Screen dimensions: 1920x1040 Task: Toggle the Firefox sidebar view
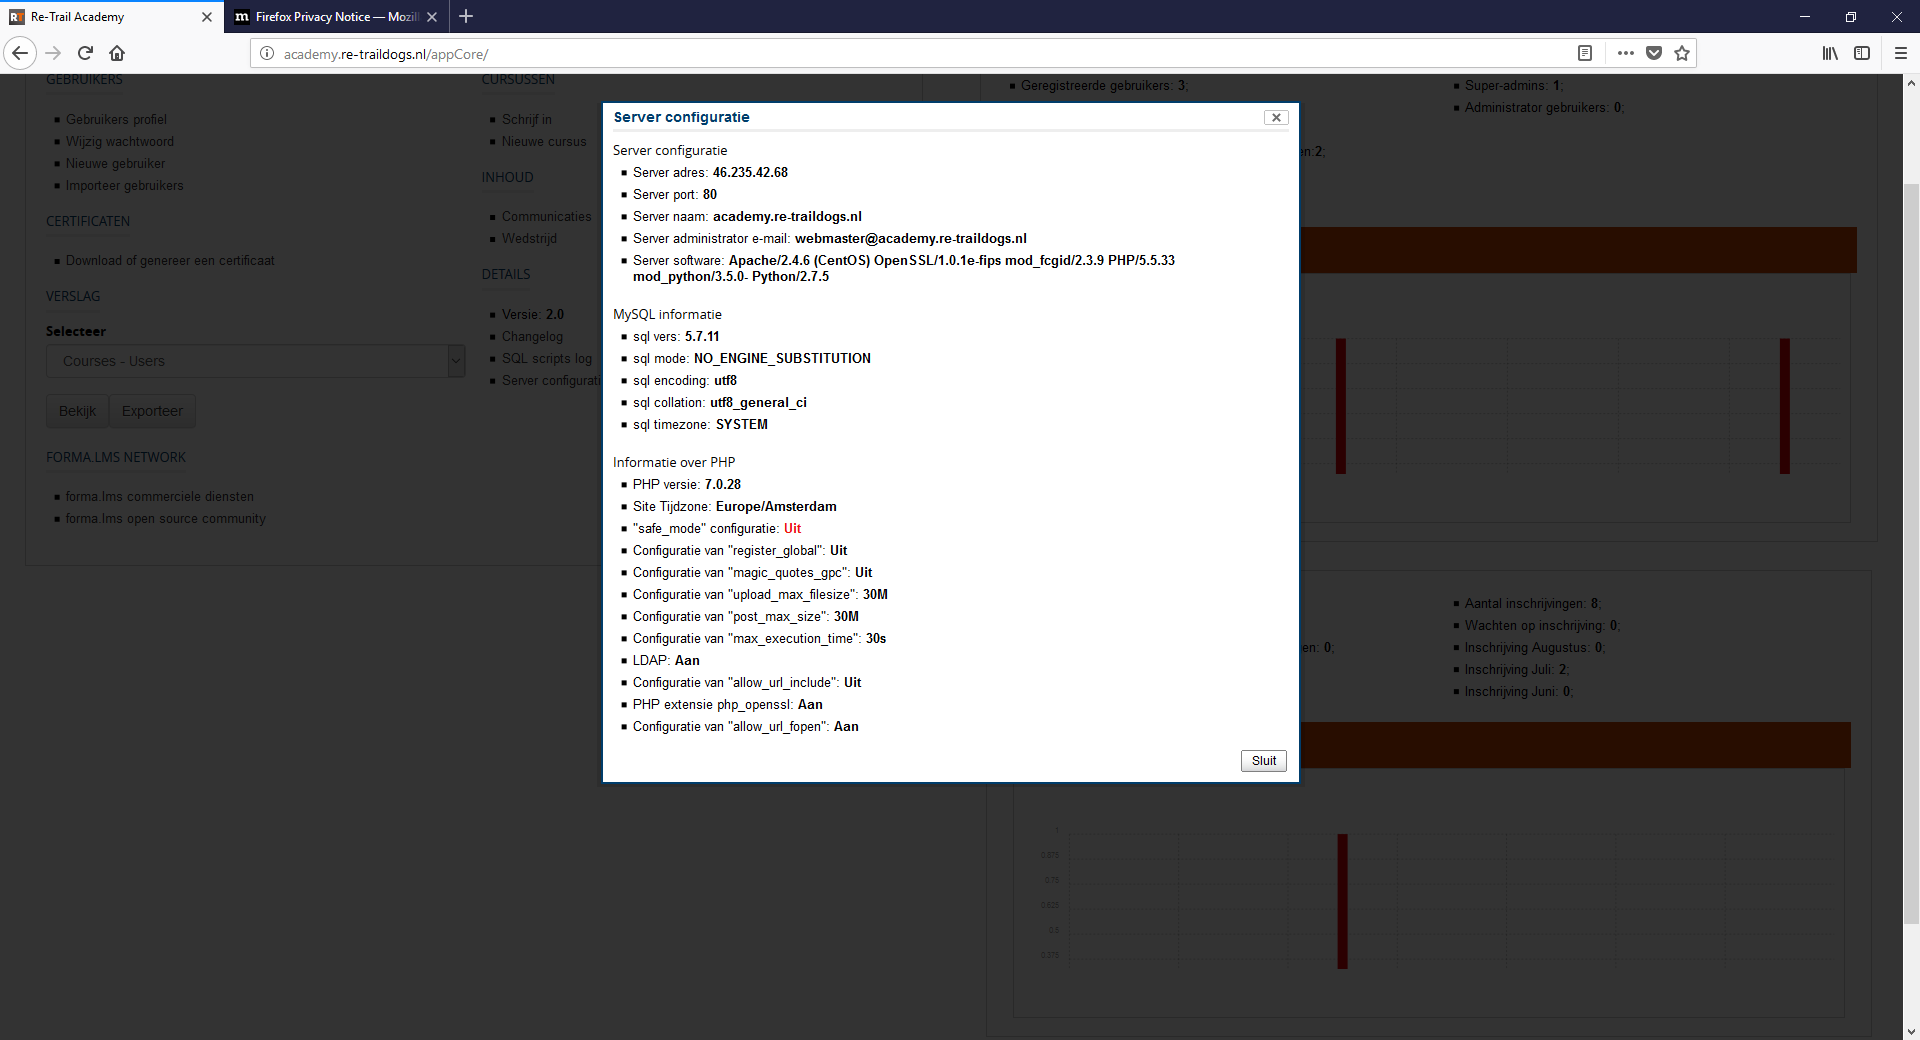1862,53
